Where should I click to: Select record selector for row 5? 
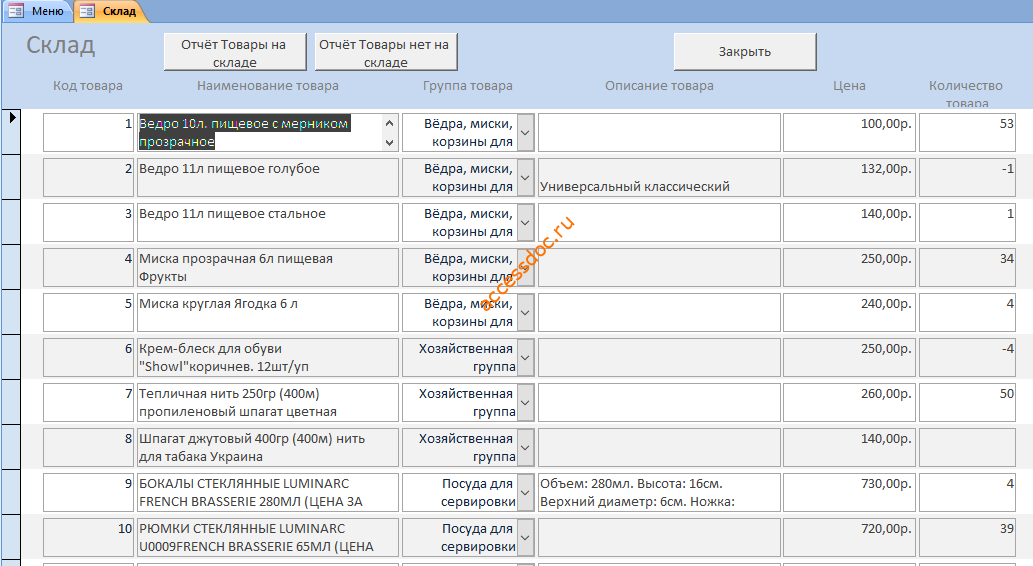11,312
